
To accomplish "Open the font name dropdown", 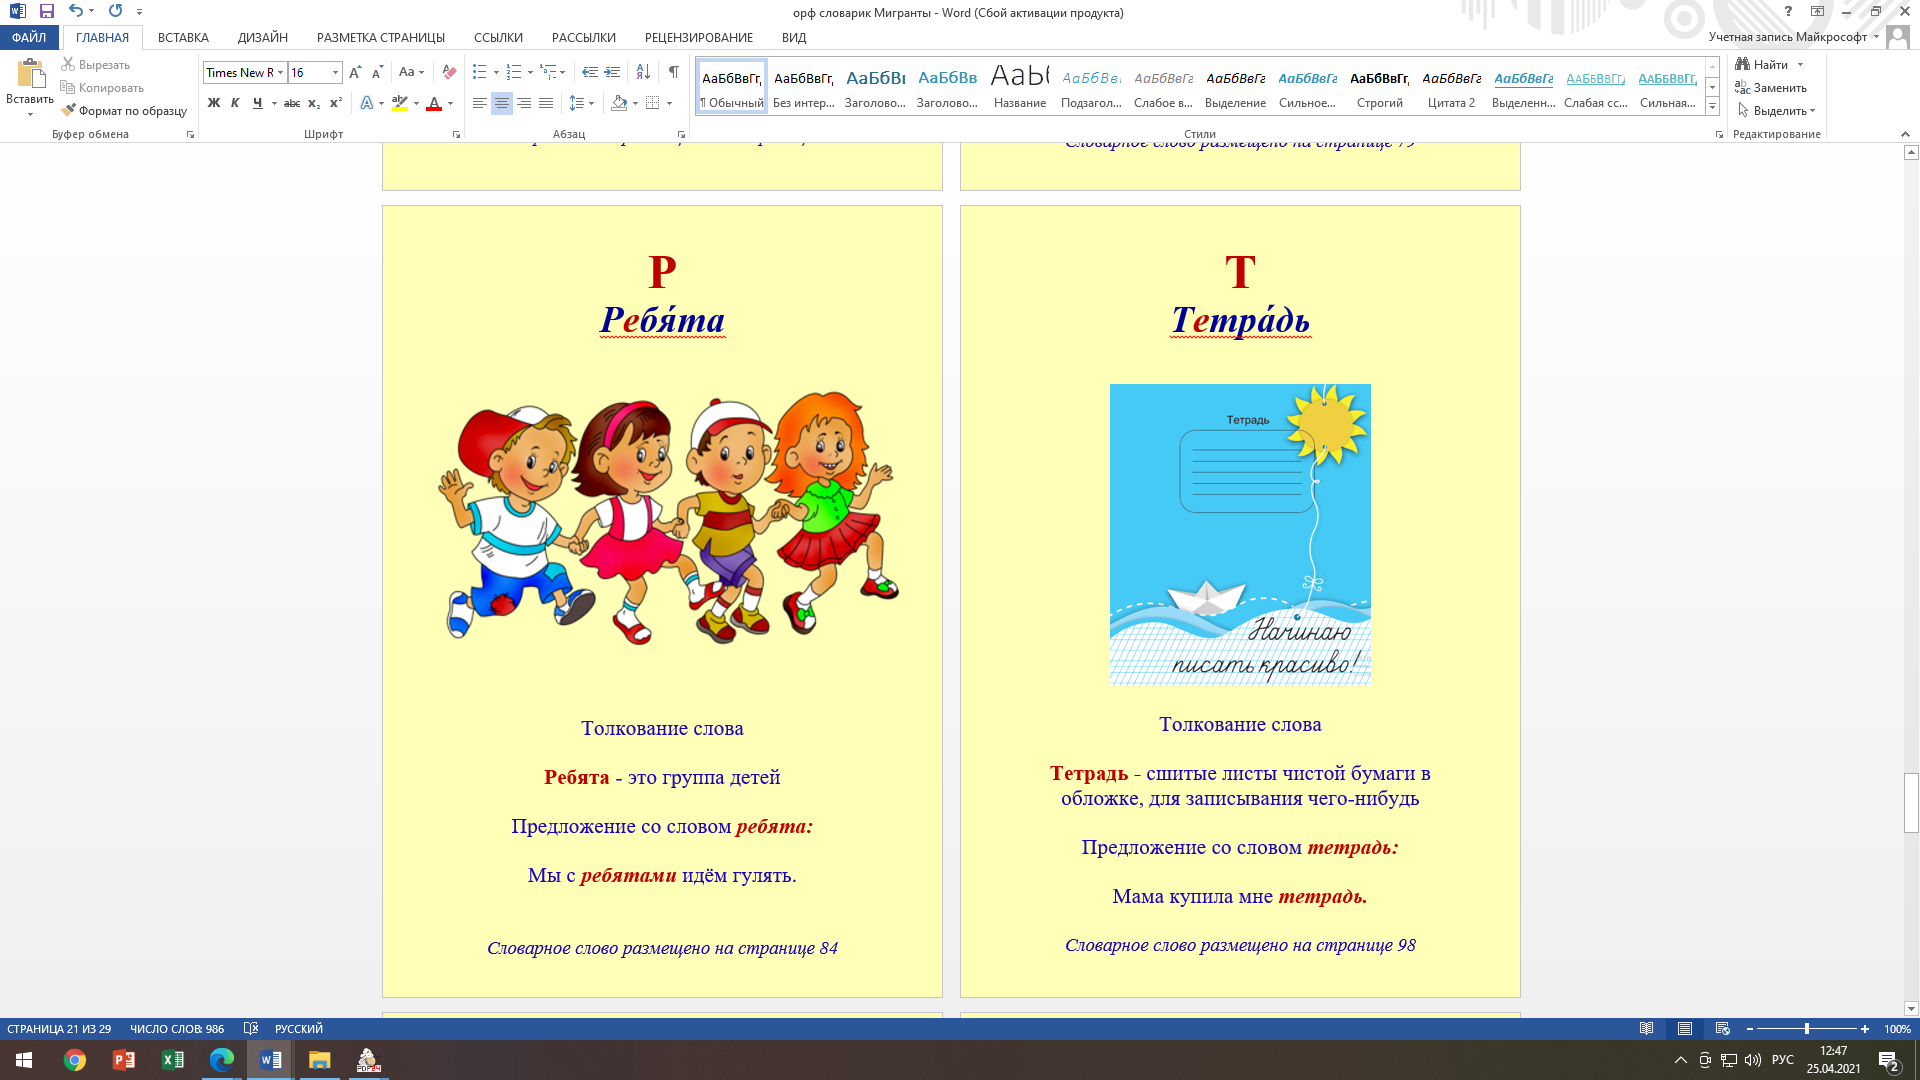I will tap(281, 72).
